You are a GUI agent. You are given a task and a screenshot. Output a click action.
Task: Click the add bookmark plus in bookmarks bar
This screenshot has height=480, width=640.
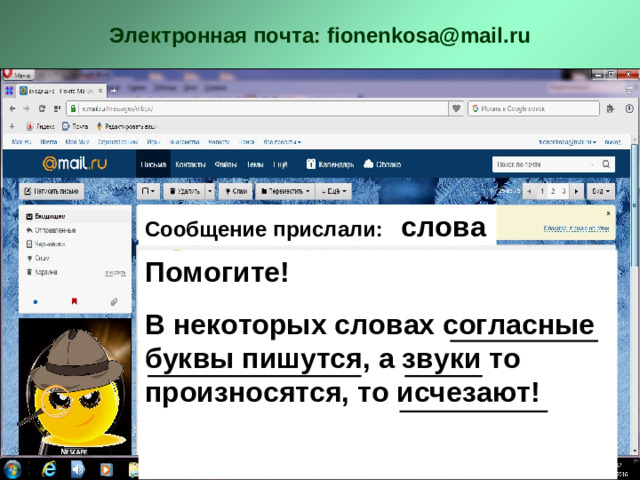[x=12, y=127]
